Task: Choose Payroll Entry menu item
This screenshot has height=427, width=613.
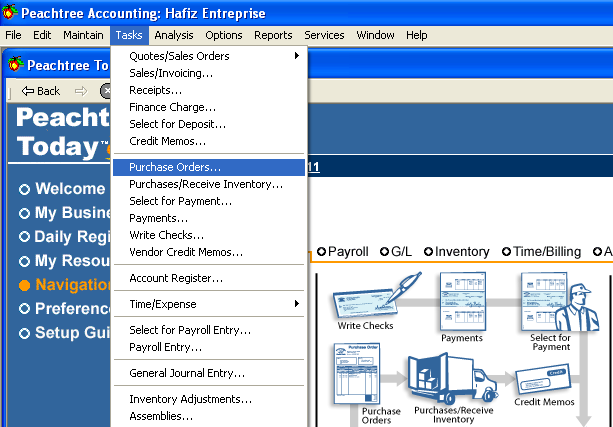Action: [x=209, y=347]
